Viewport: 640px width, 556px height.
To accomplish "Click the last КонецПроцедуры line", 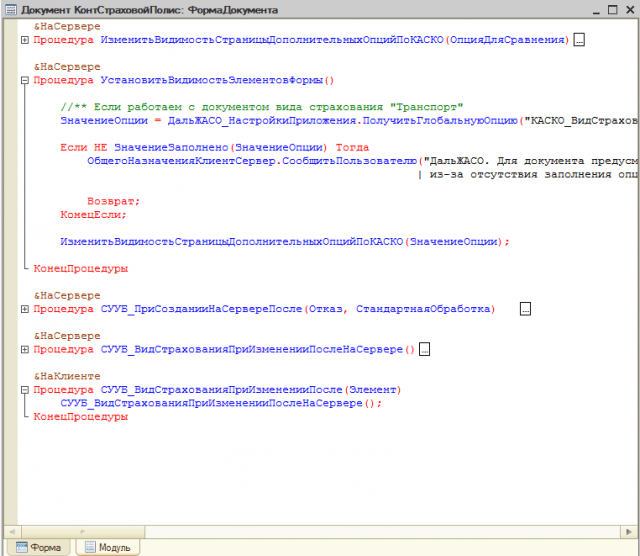I will point(81,417).
